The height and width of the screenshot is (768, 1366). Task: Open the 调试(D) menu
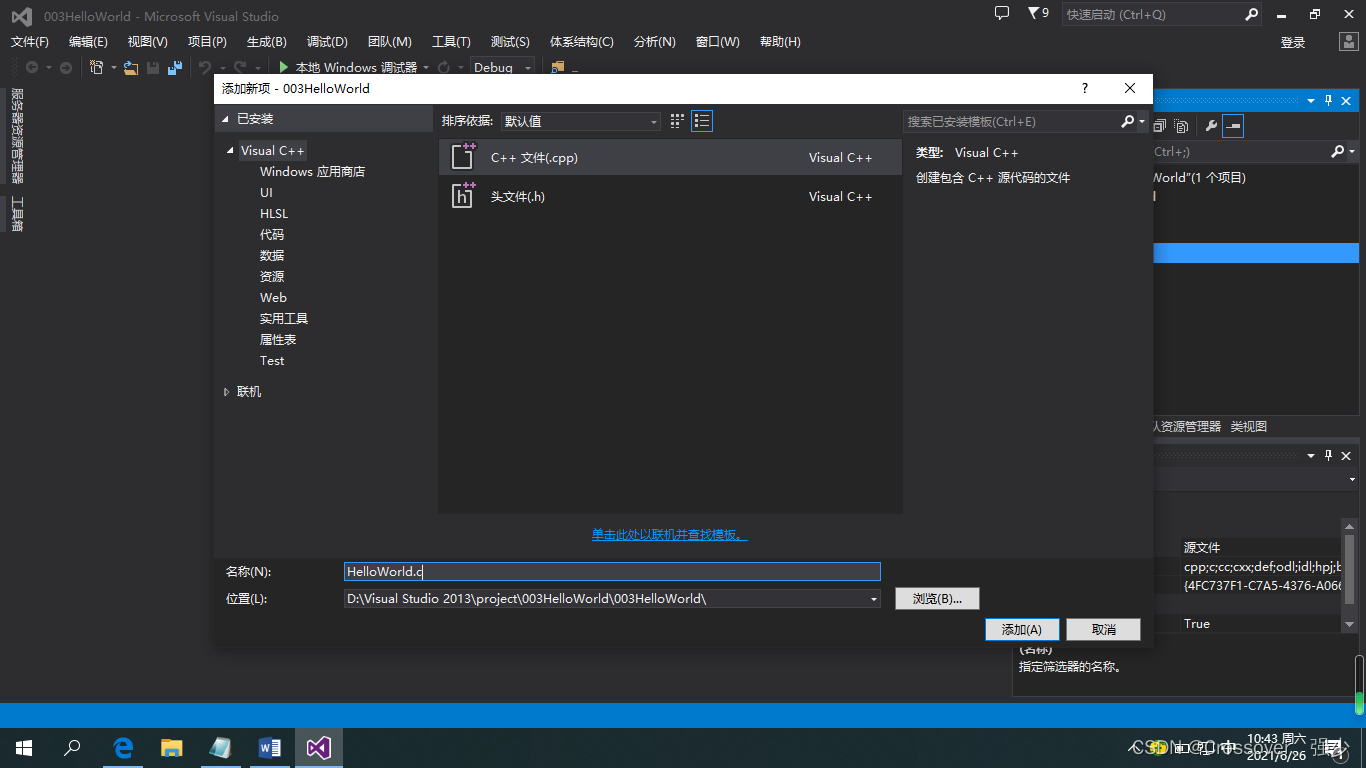tap(327, 42)
